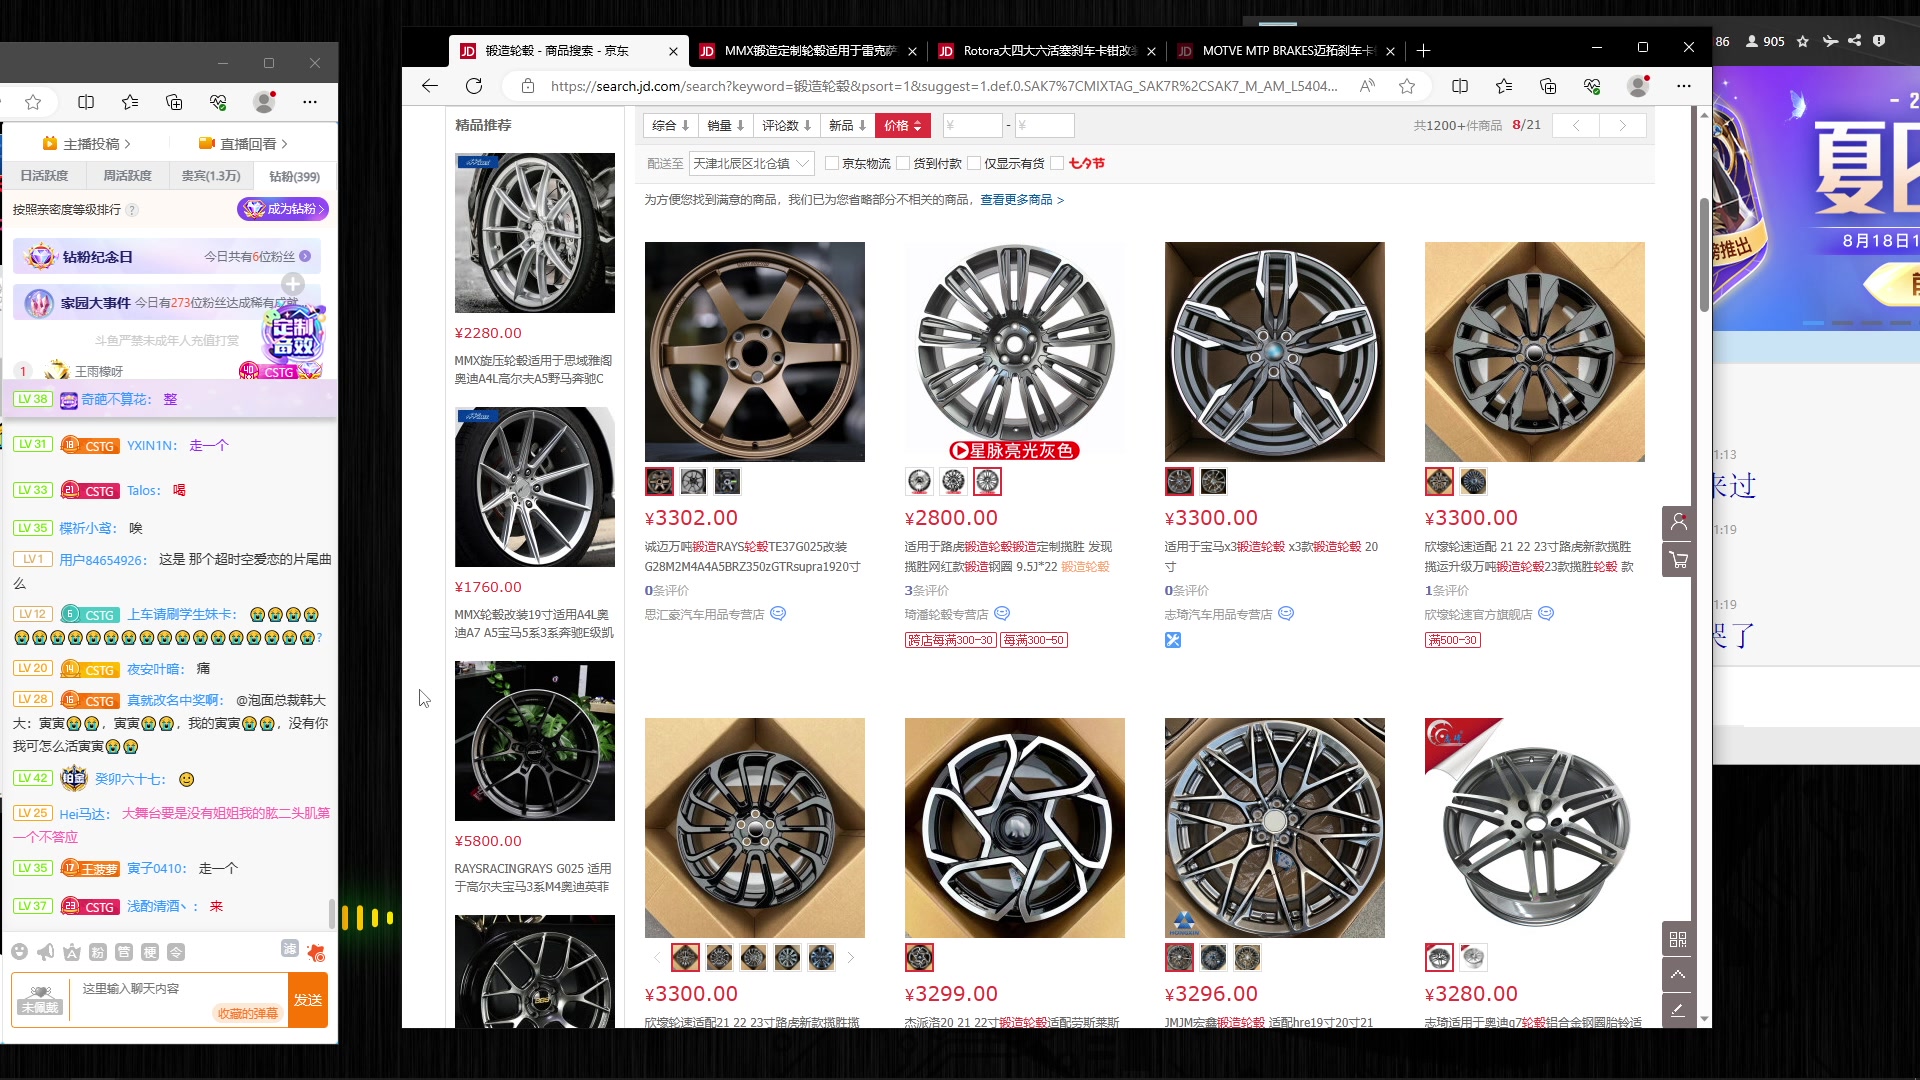Go to previous results page arrow
The height and width of the screenshot is (1080, 1920).
click(x=1576, y=125)
